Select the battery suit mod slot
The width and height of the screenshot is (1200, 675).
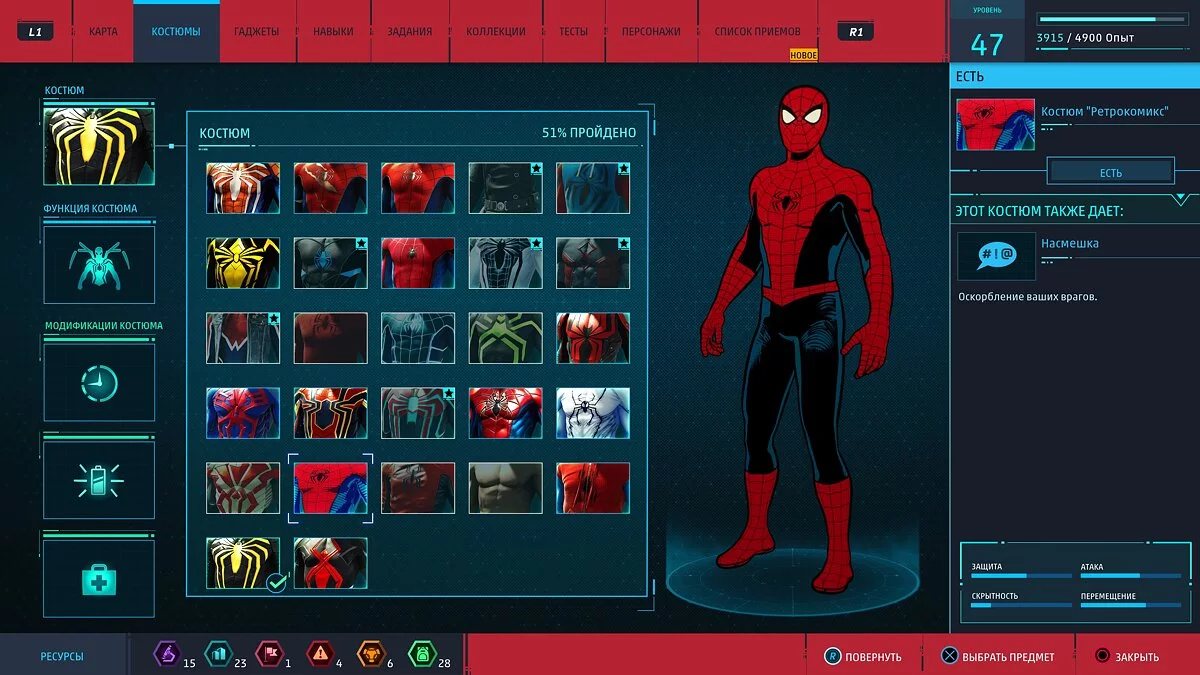coord(99,481)
